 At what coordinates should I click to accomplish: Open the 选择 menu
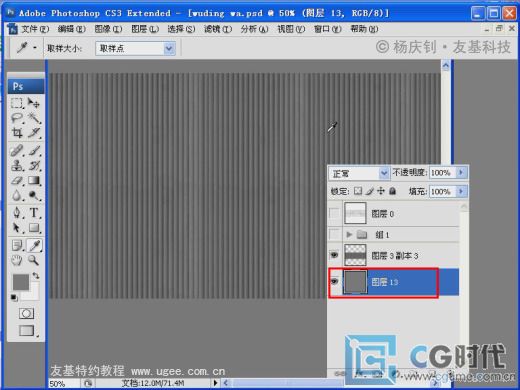tap(181, 29)
